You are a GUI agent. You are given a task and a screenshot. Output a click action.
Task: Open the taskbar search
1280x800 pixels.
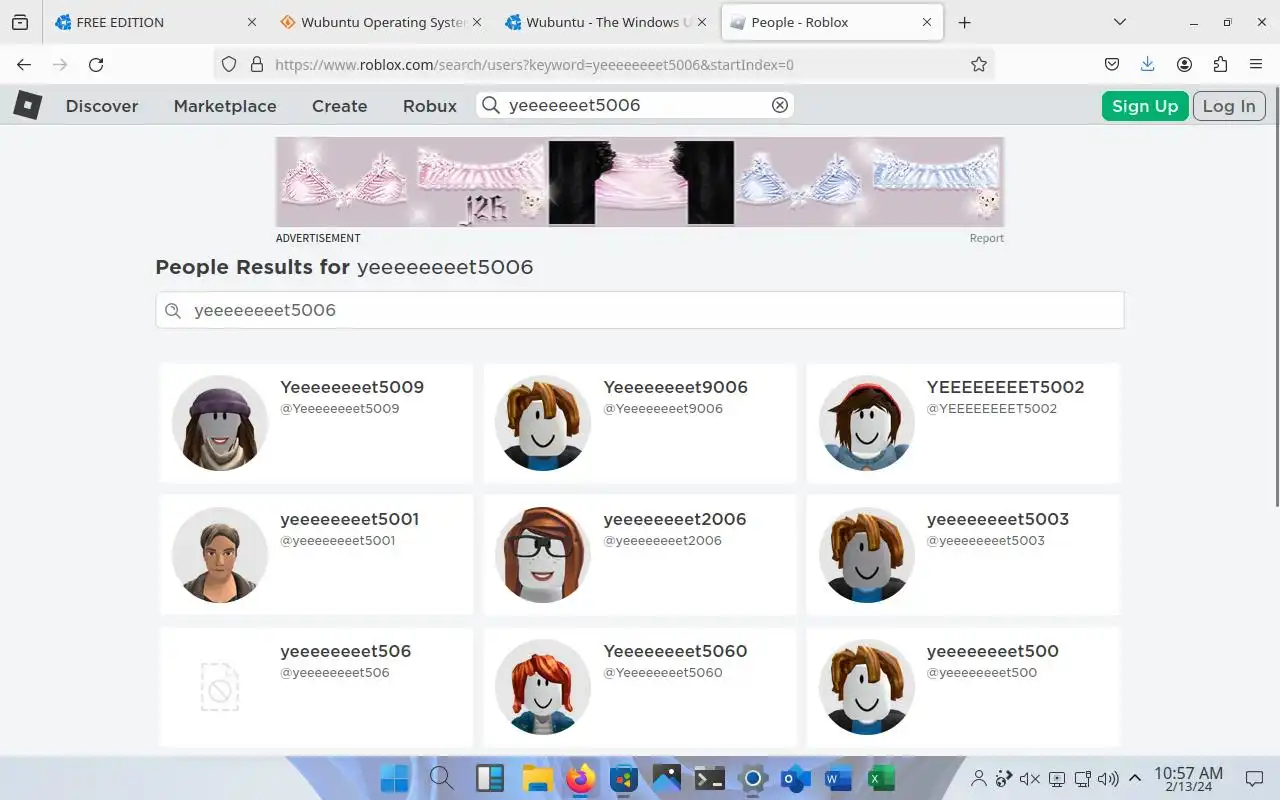coord(441,778)
